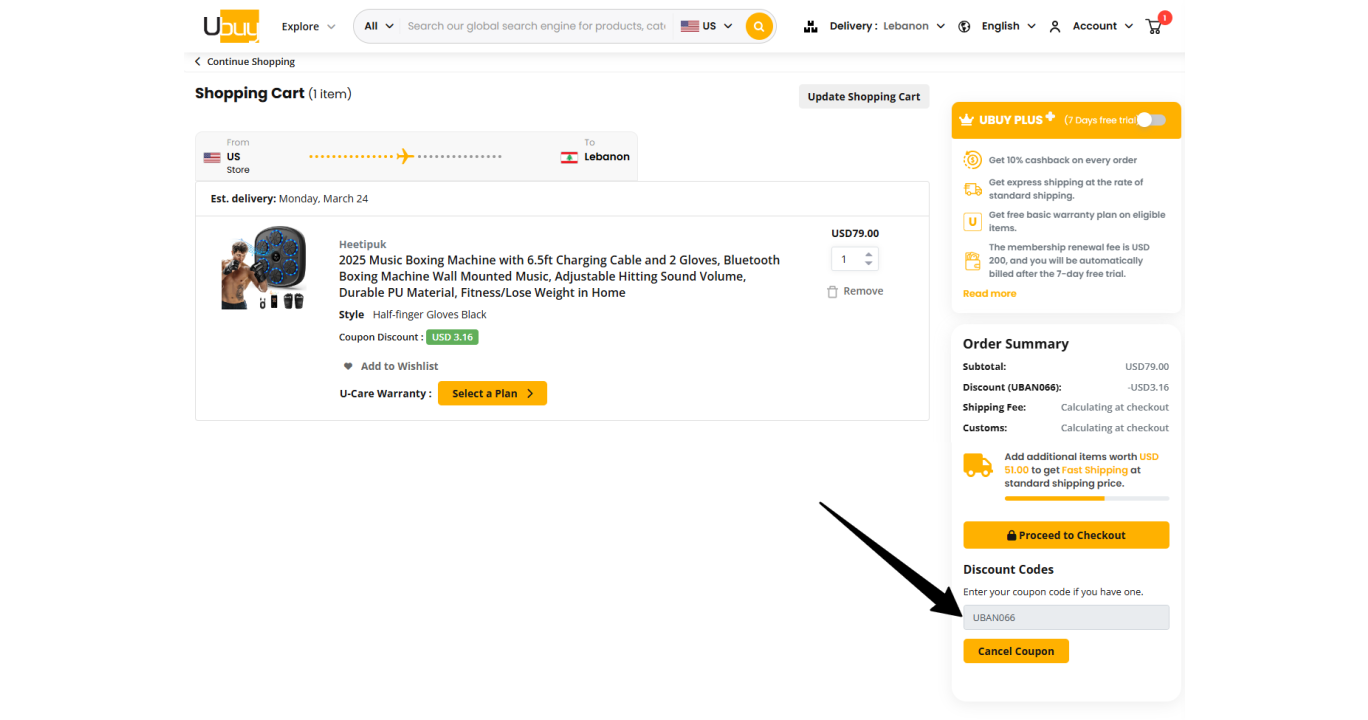Click the US flag in search bar
Image resolution: width=1368 pixels, height=720 pixels.
[690, 26]
